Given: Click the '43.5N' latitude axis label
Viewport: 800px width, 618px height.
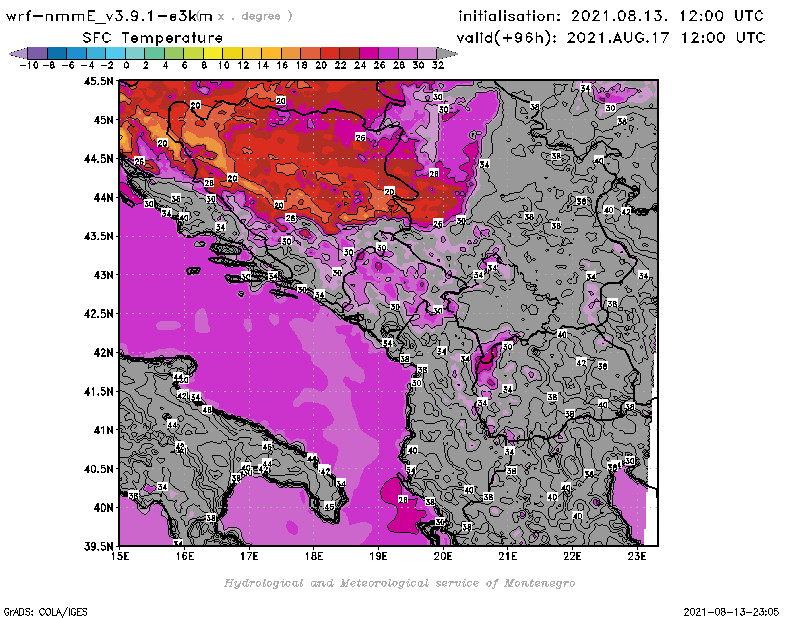Looking at the screenshot, I should [x=98, y=236].
